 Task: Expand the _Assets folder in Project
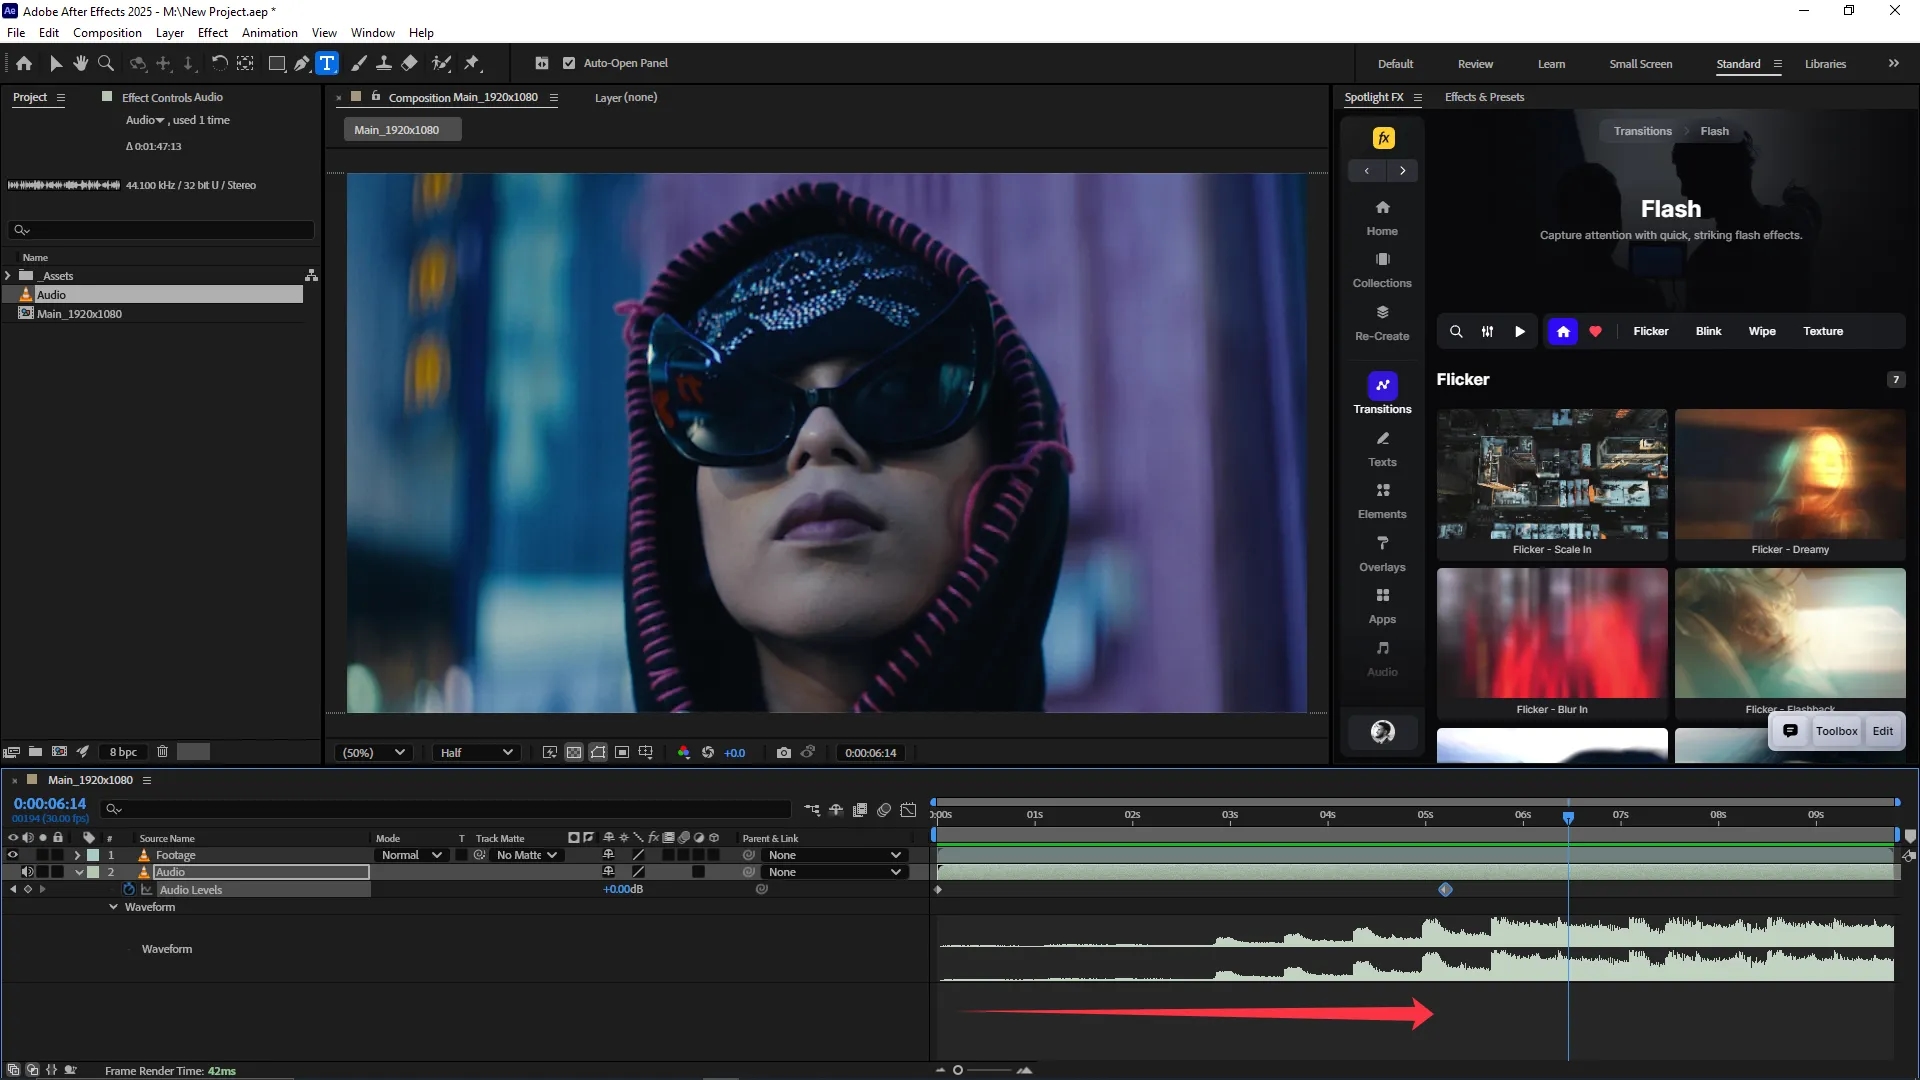click(8, 276)
